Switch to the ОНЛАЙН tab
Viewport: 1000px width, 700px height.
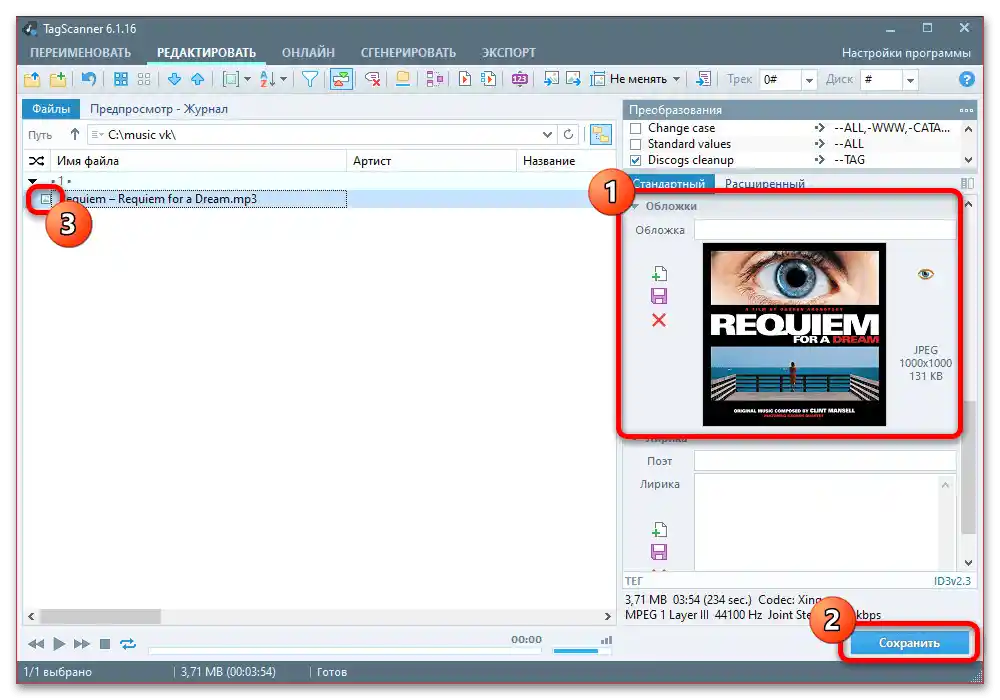(x=308, y=52)
